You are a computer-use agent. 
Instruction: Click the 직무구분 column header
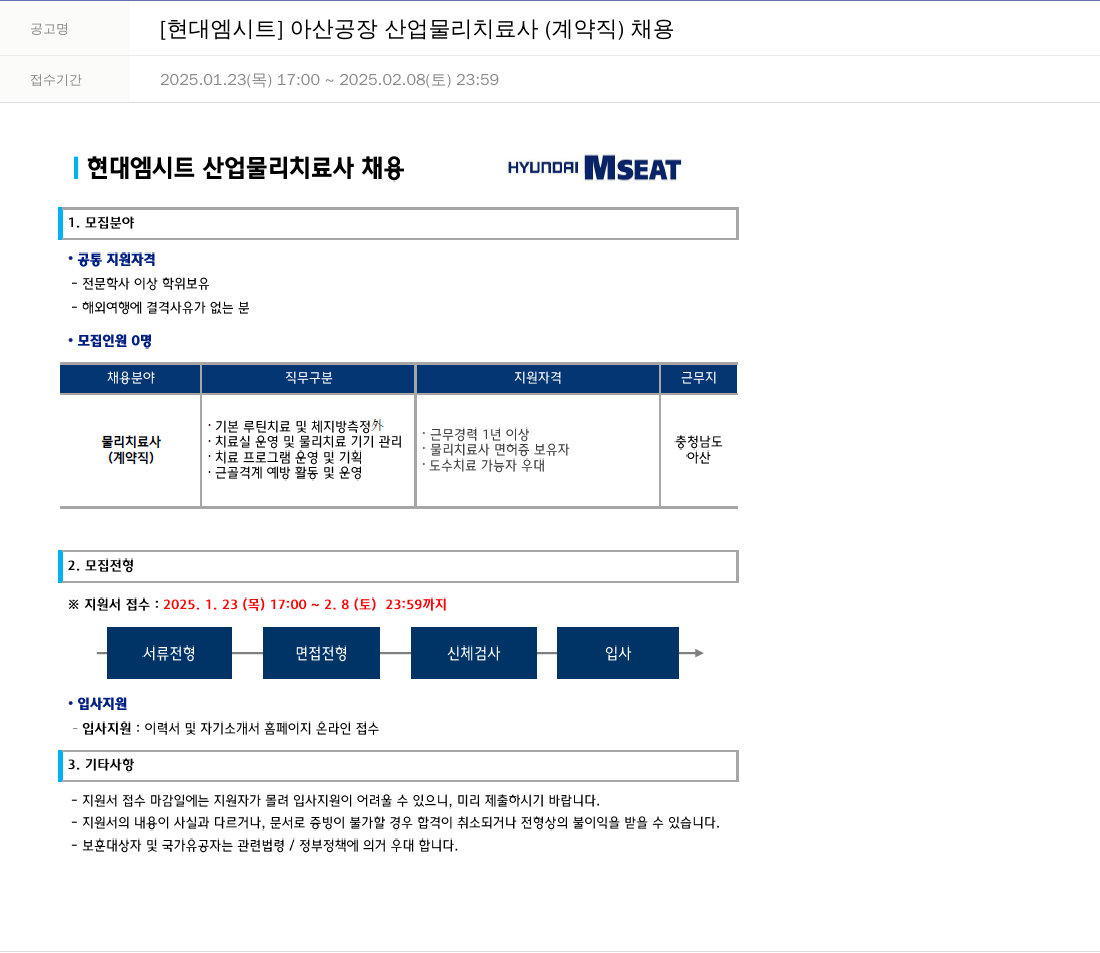click(x=309, y=378)
